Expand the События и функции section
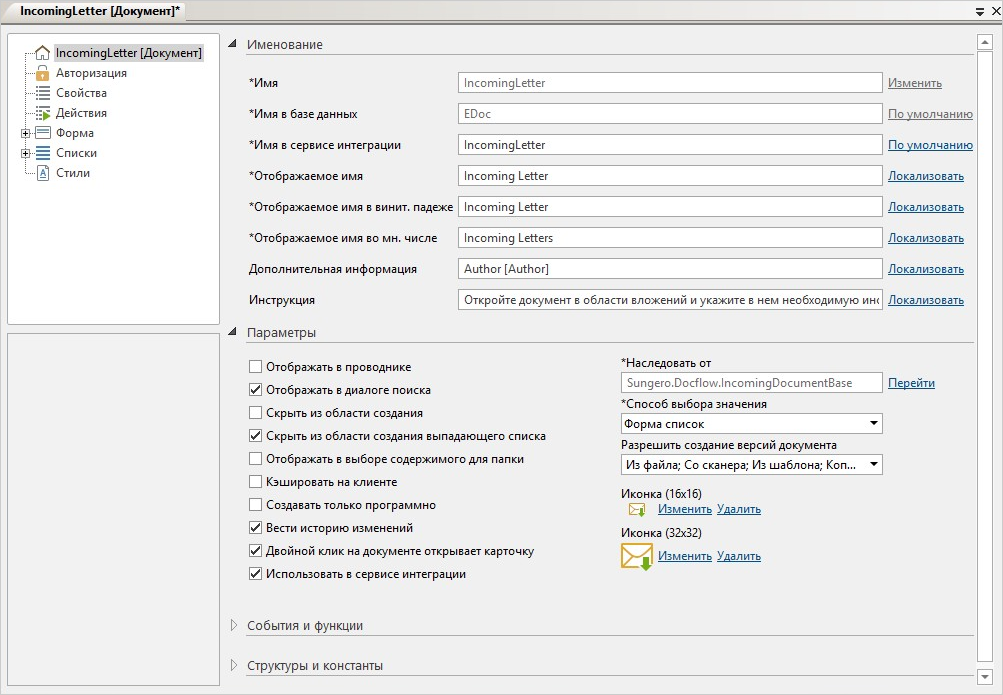Image resolution: width=1003 pixels, height=695 pixels. point(234,626)
